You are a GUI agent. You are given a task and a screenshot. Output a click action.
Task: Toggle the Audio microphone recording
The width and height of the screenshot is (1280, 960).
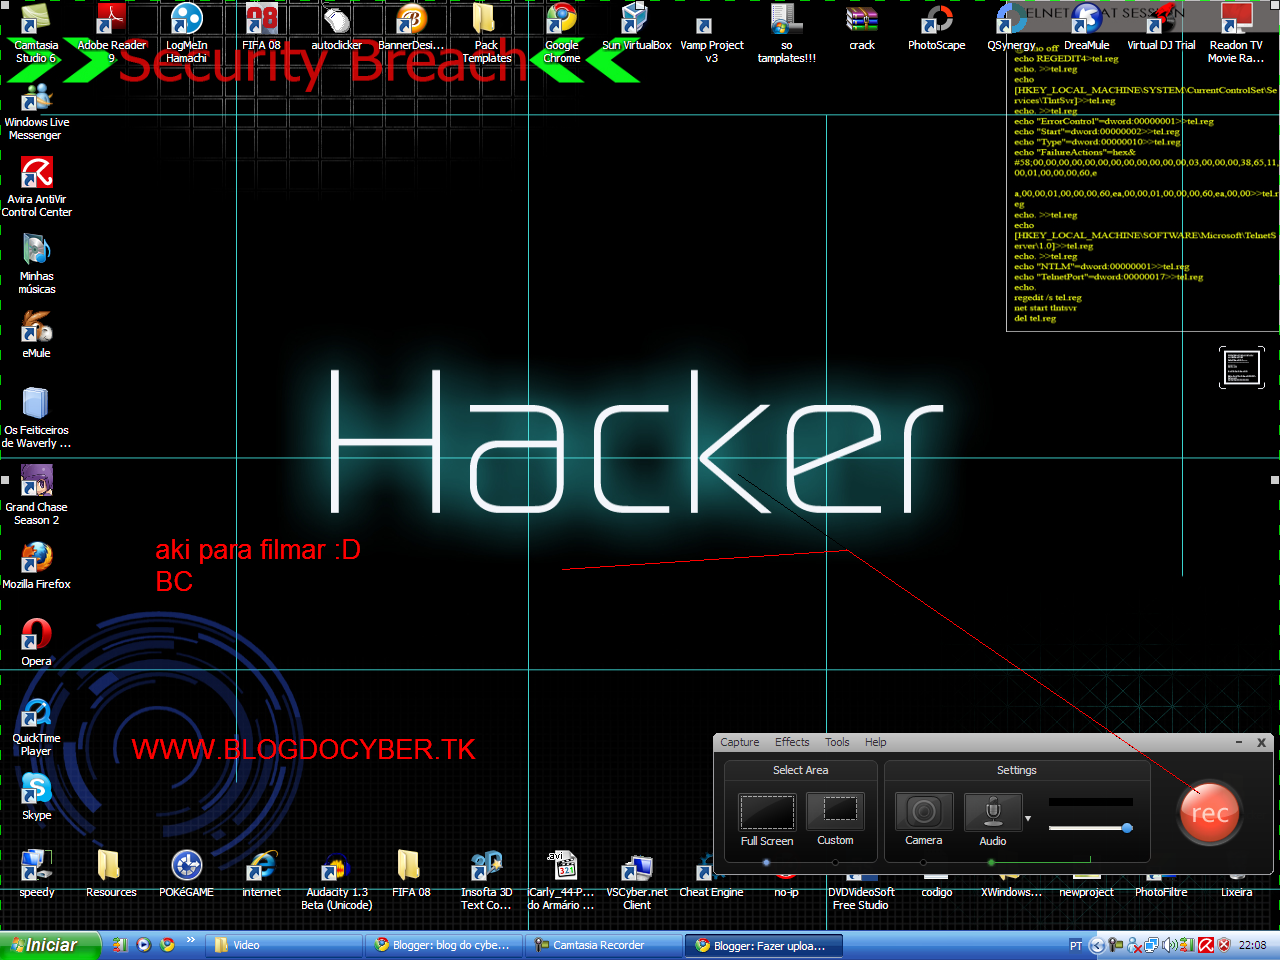pos(993,812)
